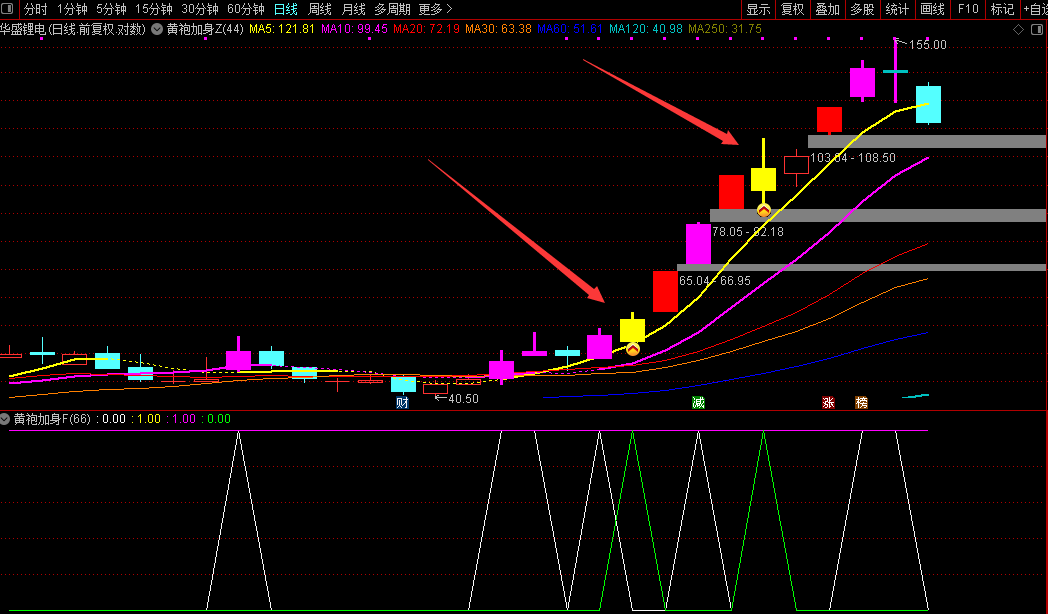Click the green 减 marker icon
Screen dimensions: 1048x614
698,403
